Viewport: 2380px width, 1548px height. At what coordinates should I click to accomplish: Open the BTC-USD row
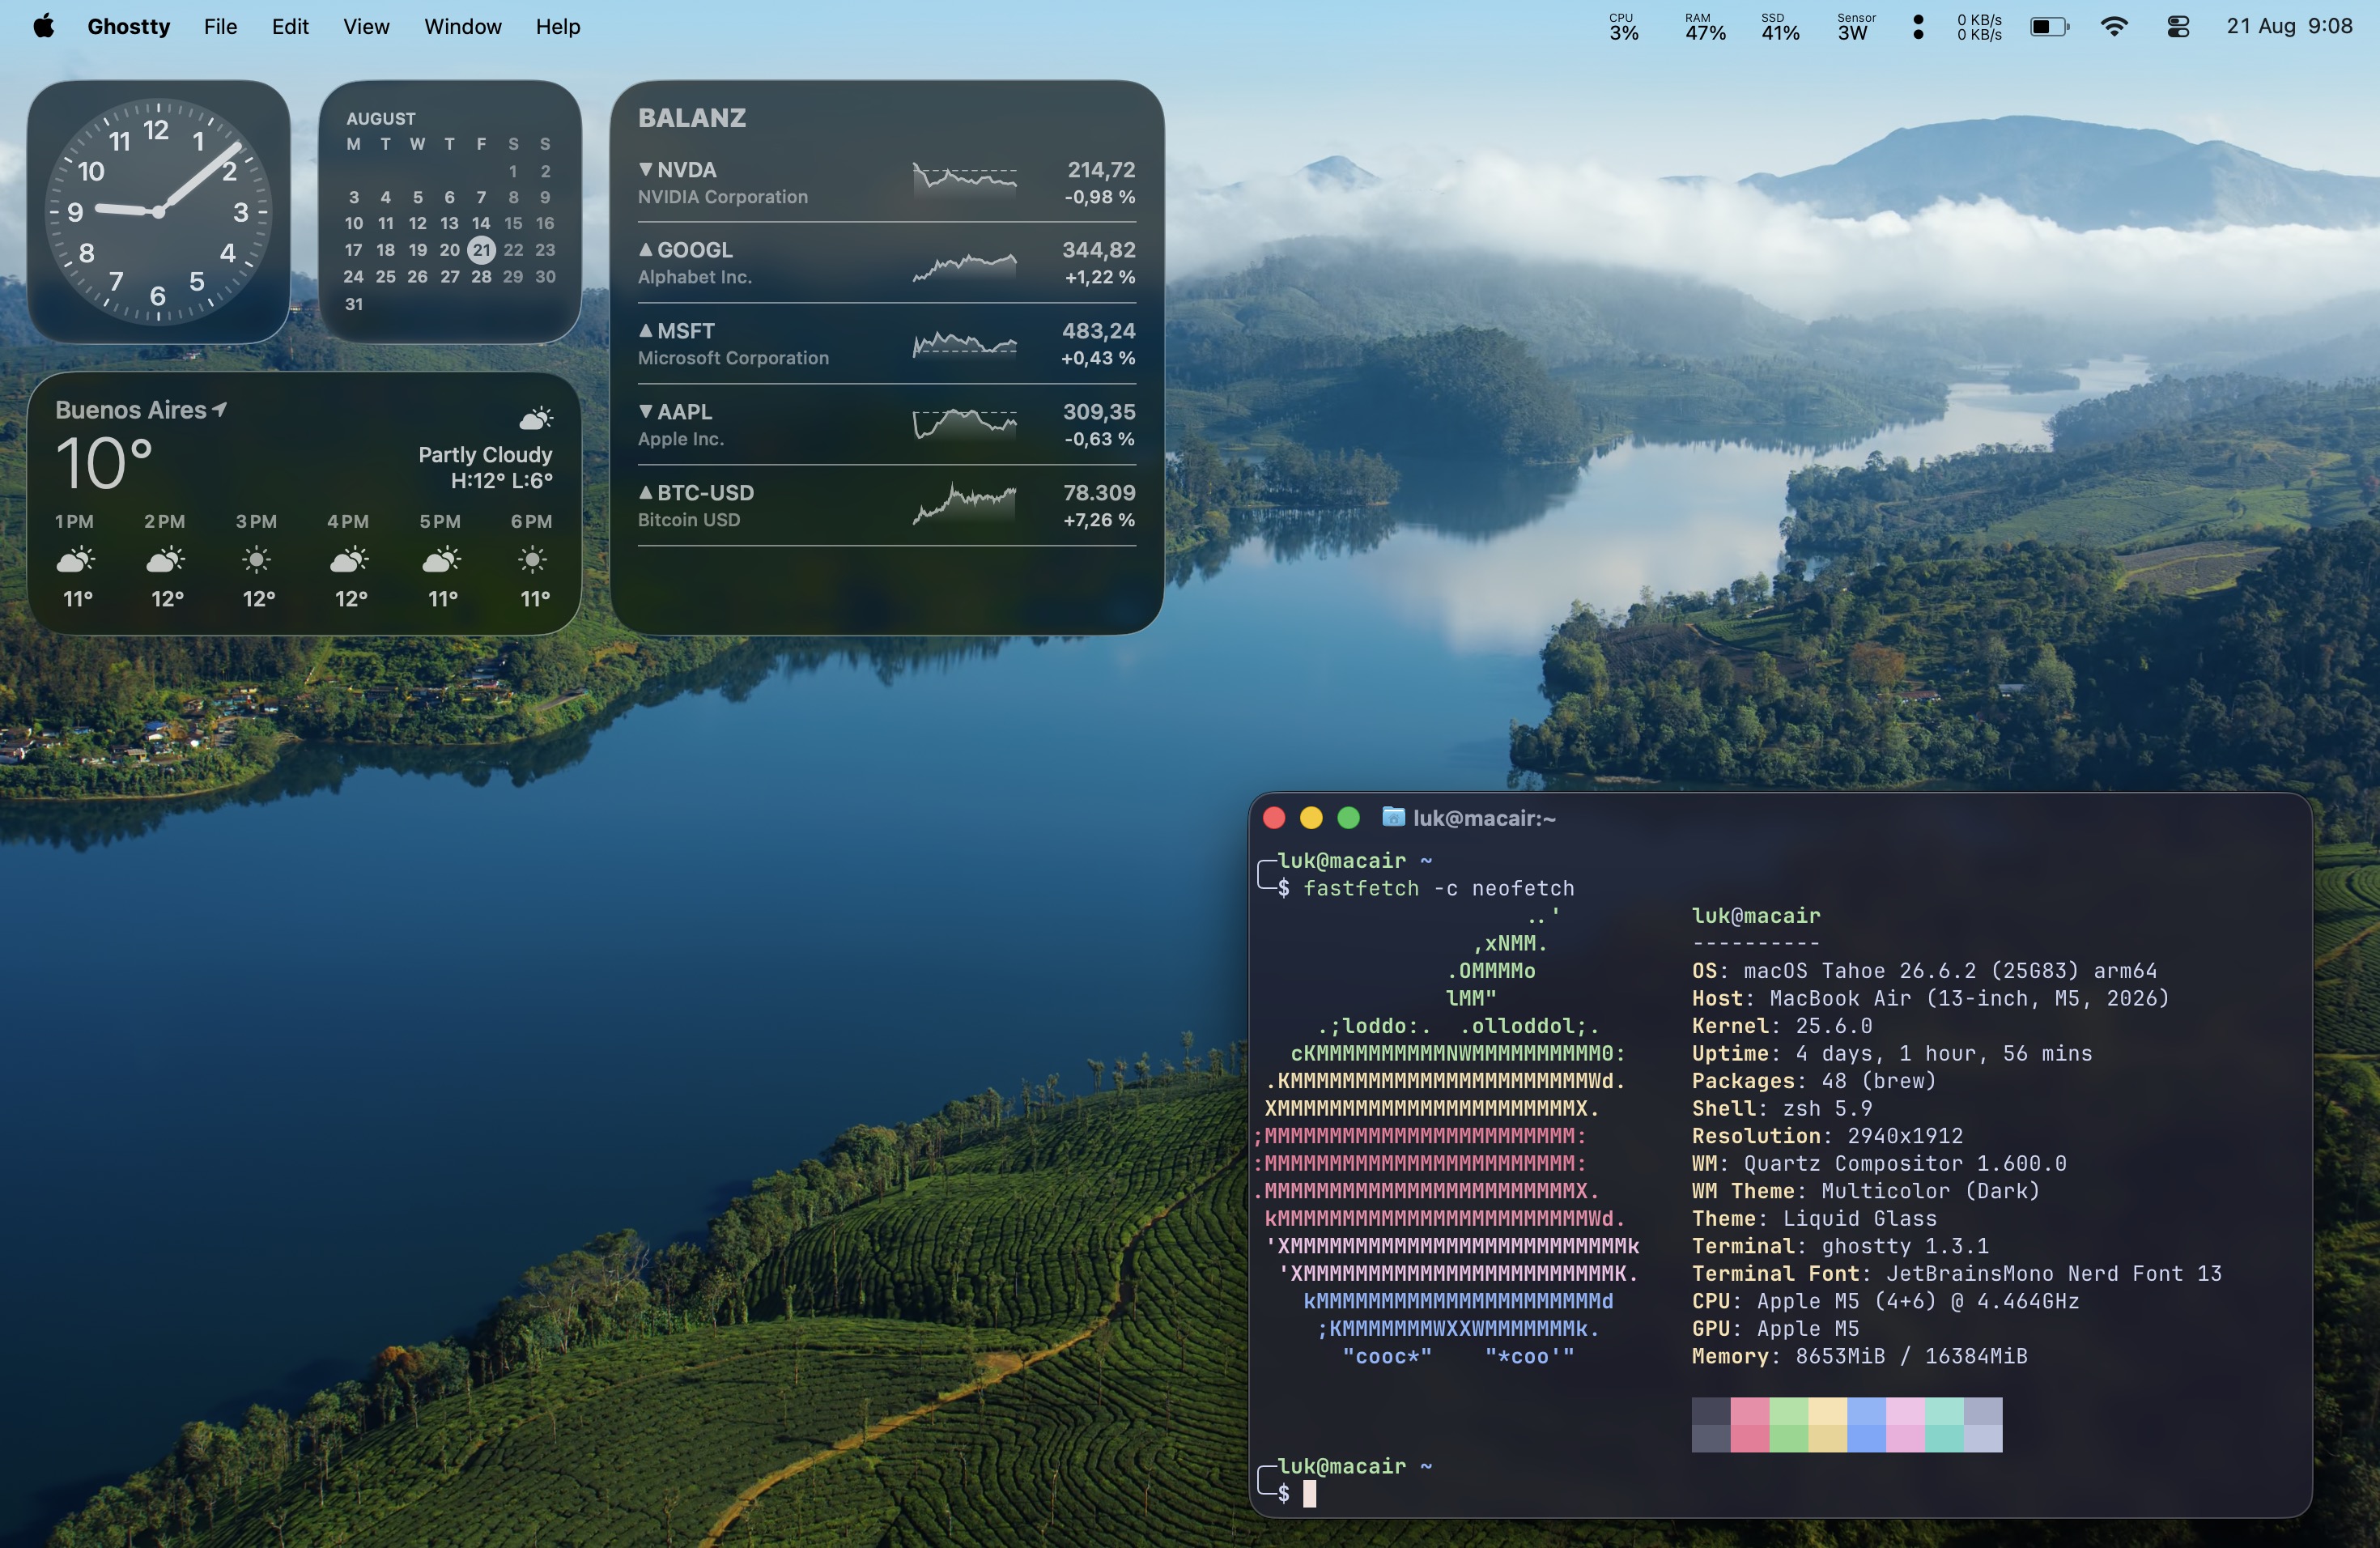coord(887,506)
